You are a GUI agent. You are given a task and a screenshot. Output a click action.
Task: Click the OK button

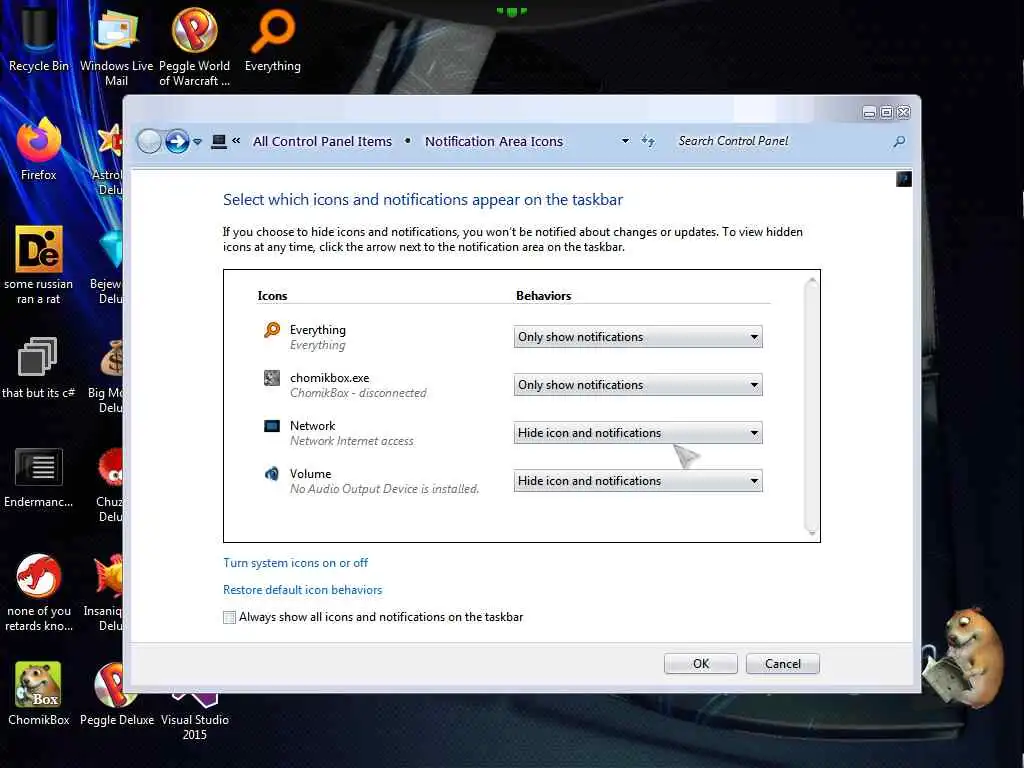[701, 664]
